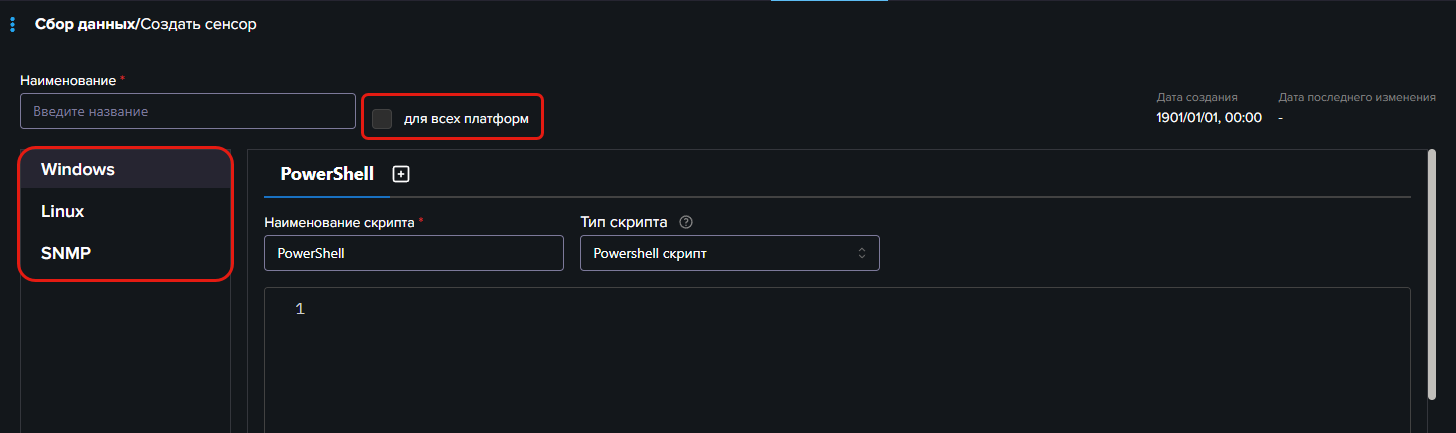Image resolution: width=1456 pixels, height=433 pixels.
Task: Click the Создать сенсор breadcrumb
Action: click(x=198, y=24)
